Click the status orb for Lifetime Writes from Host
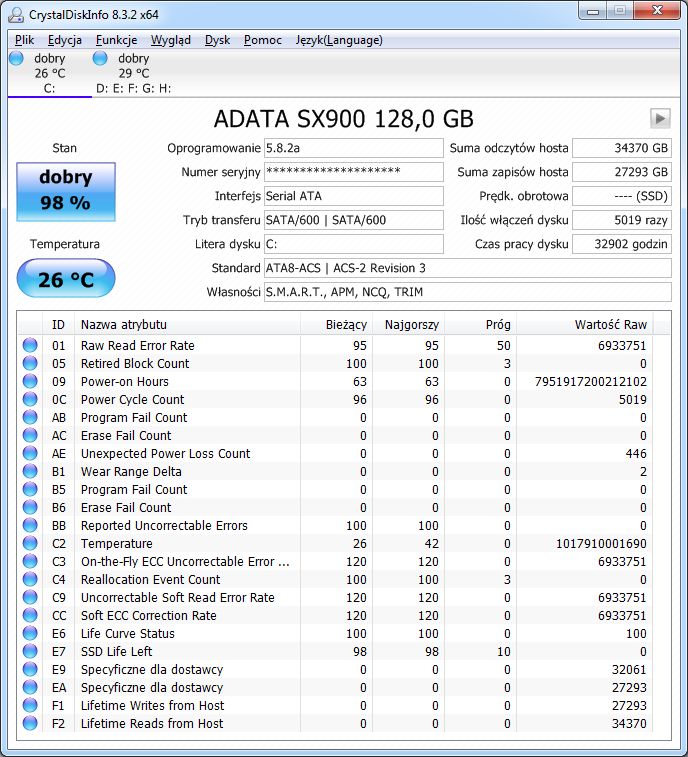This screenshot has width=688, height=757. click(x=30, y=705)
